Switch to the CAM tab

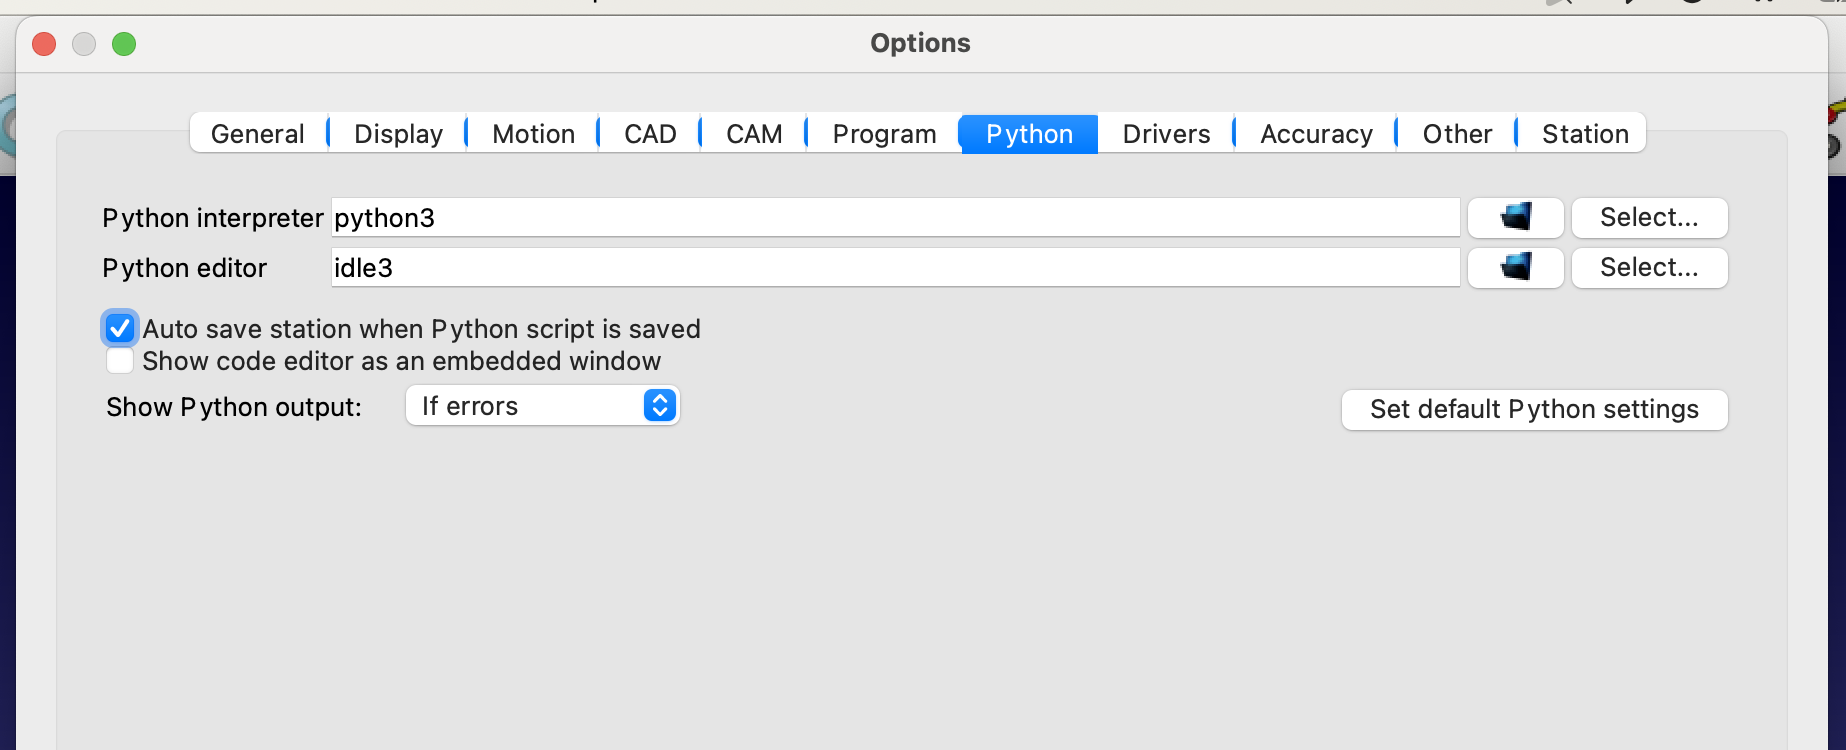coord(754,134)
